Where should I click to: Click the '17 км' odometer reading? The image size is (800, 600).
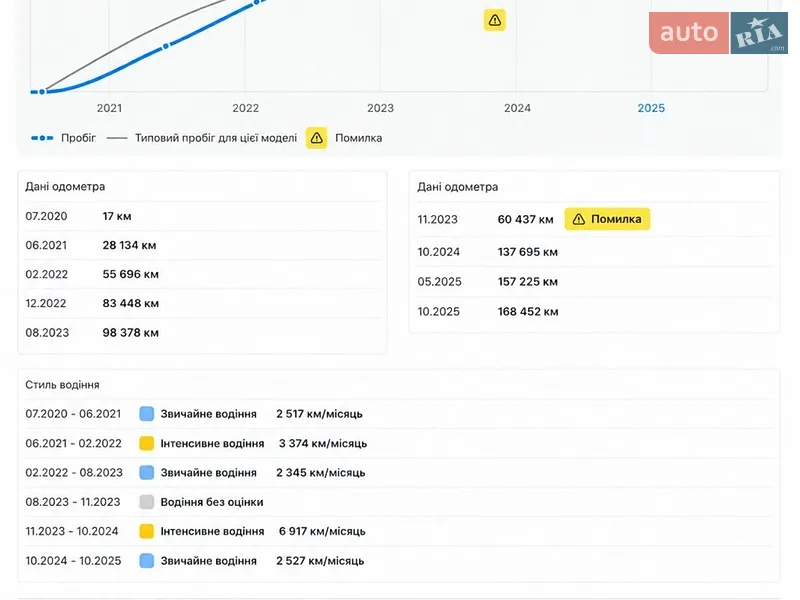coord(117,216)
